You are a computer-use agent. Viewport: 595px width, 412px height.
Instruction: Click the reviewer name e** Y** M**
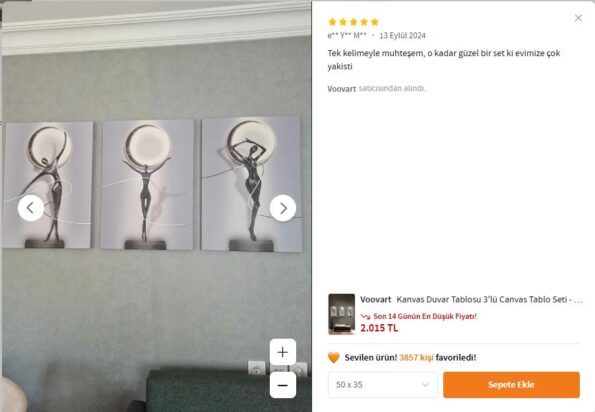pyautogui.click(x=347, y=35)
